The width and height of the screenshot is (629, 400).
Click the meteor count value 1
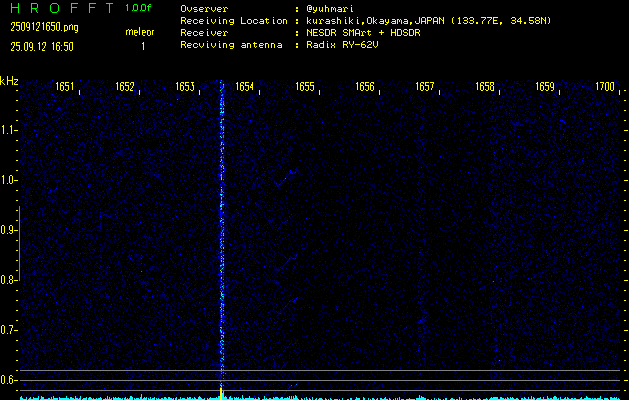[143, 47]
